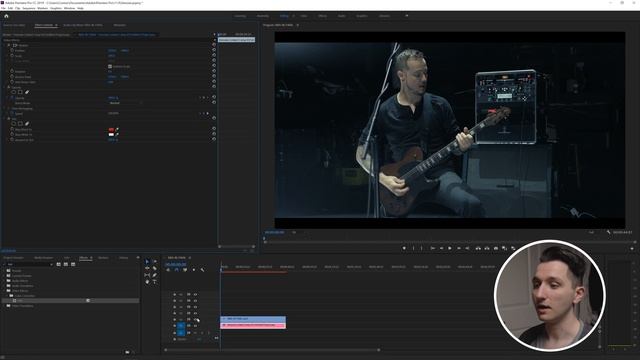This screenshot has height=360, width=640.
Task: Open the Window menu
Action: coord(69,8)
